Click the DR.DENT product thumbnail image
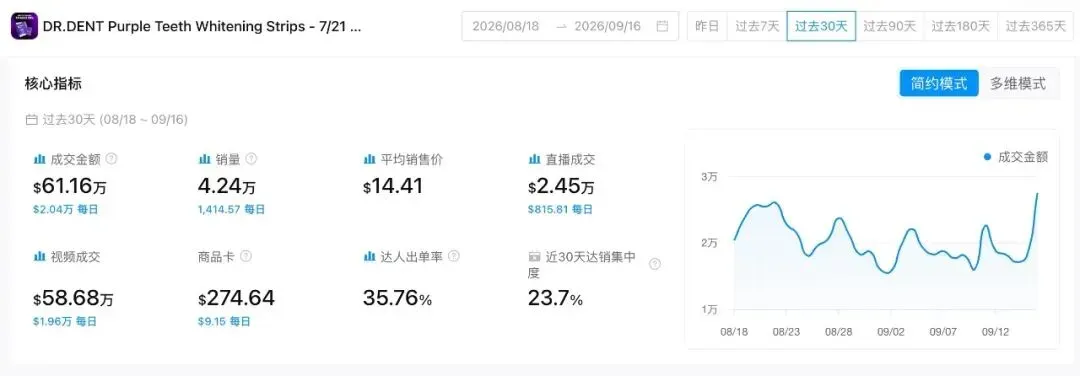1080x376 pixels. coord(23,27)
